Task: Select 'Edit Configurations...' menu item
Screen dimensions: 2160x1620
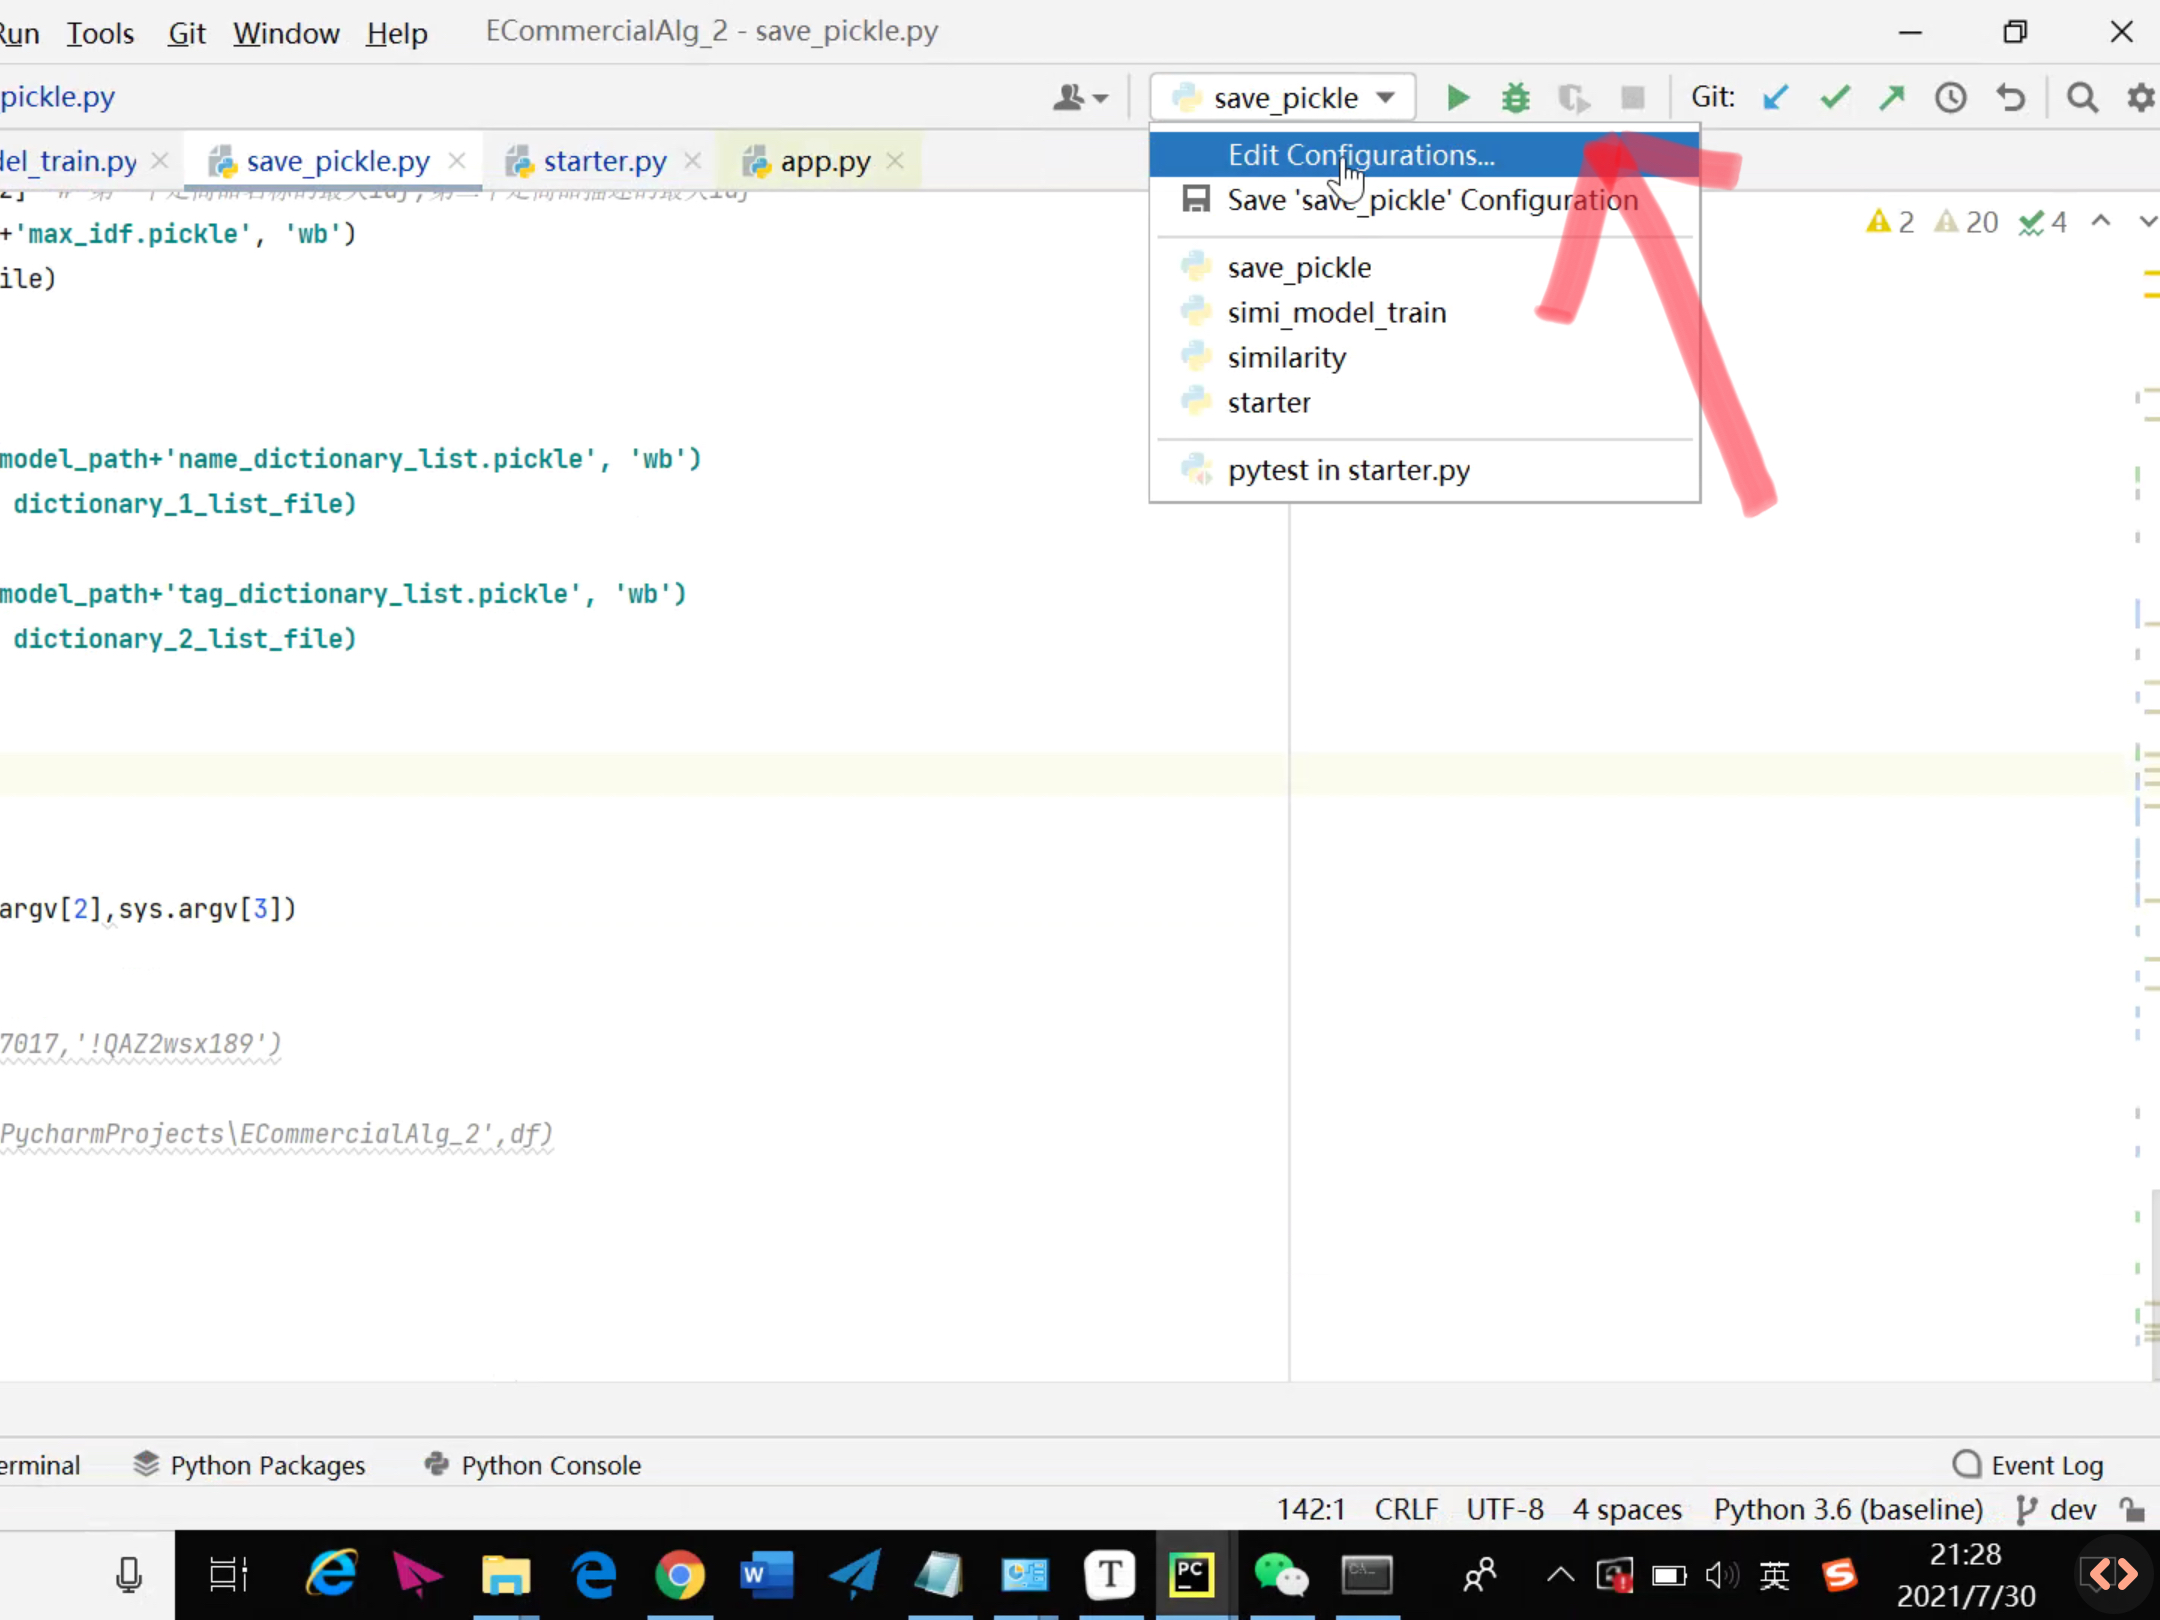Action: click(1361, 155)
